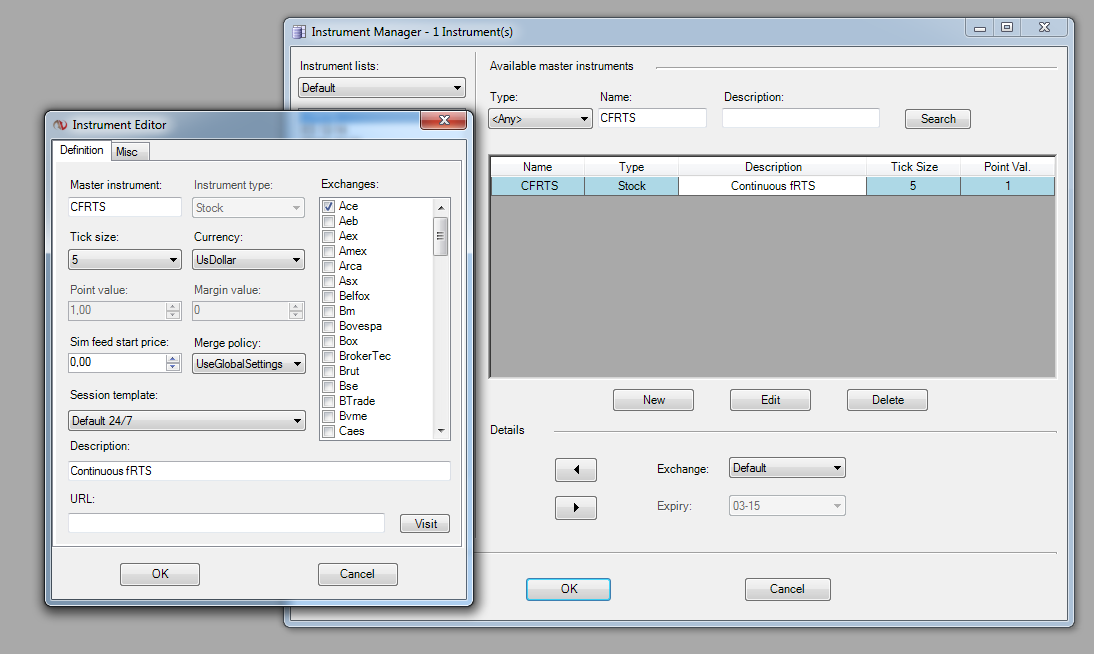Click OK in Instrument Manager
Screen dimensions: 1094x654
pyautogui.click(x=568, y=589)
